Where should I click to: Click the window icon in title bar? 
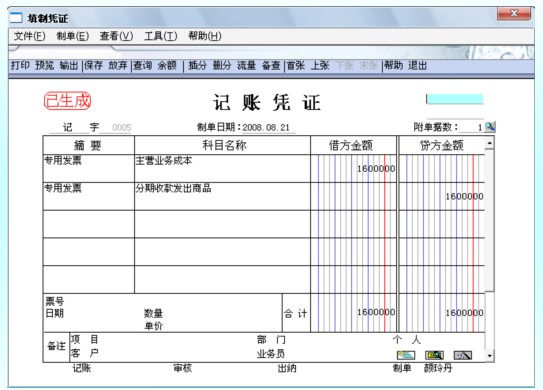point(16,18)
